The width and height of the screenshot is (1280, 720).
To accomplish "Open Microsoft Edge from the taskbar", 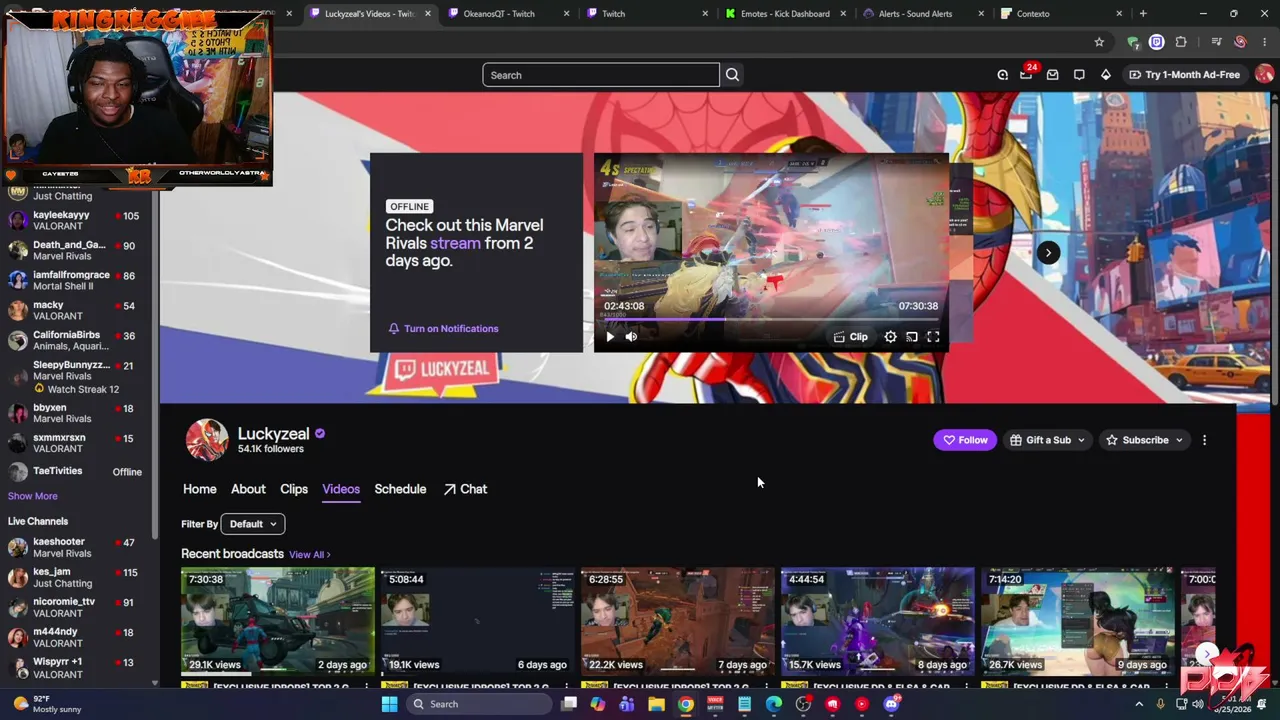I will 774,704.
